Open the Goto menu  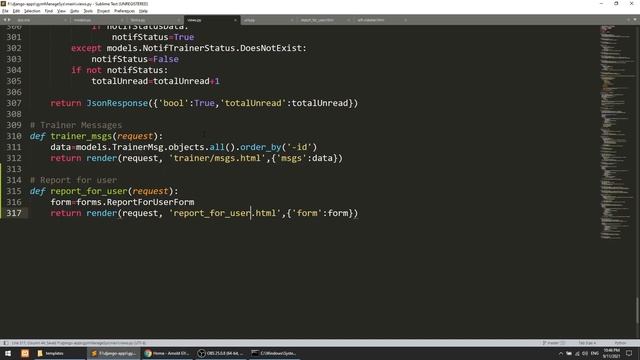pos(74,11)
